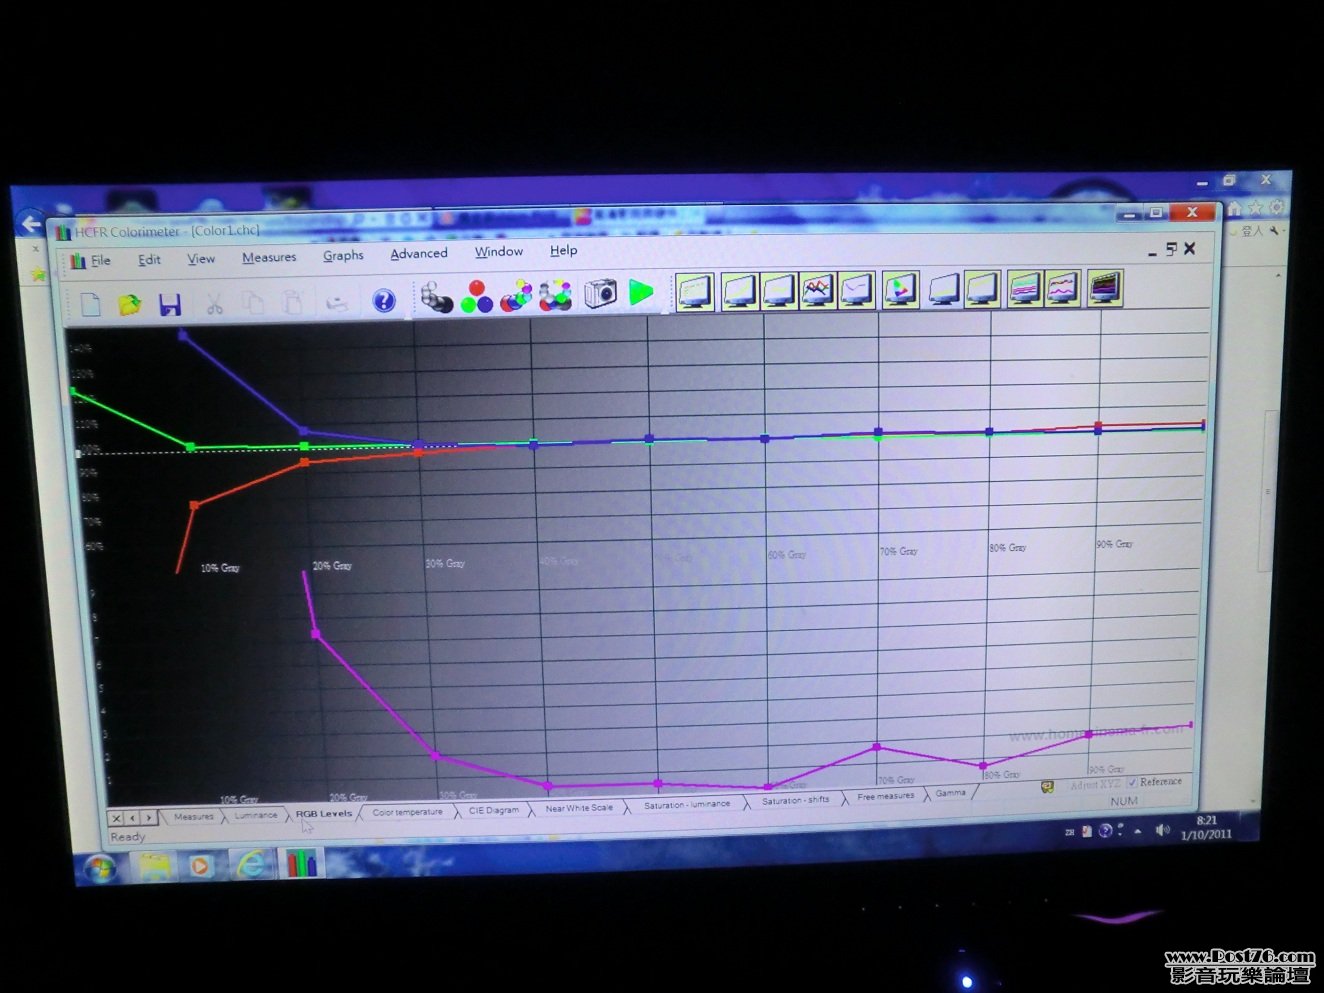Open the Window menu
The width and height of the screenshot is (1324, 993).
(x=499, y=252)
